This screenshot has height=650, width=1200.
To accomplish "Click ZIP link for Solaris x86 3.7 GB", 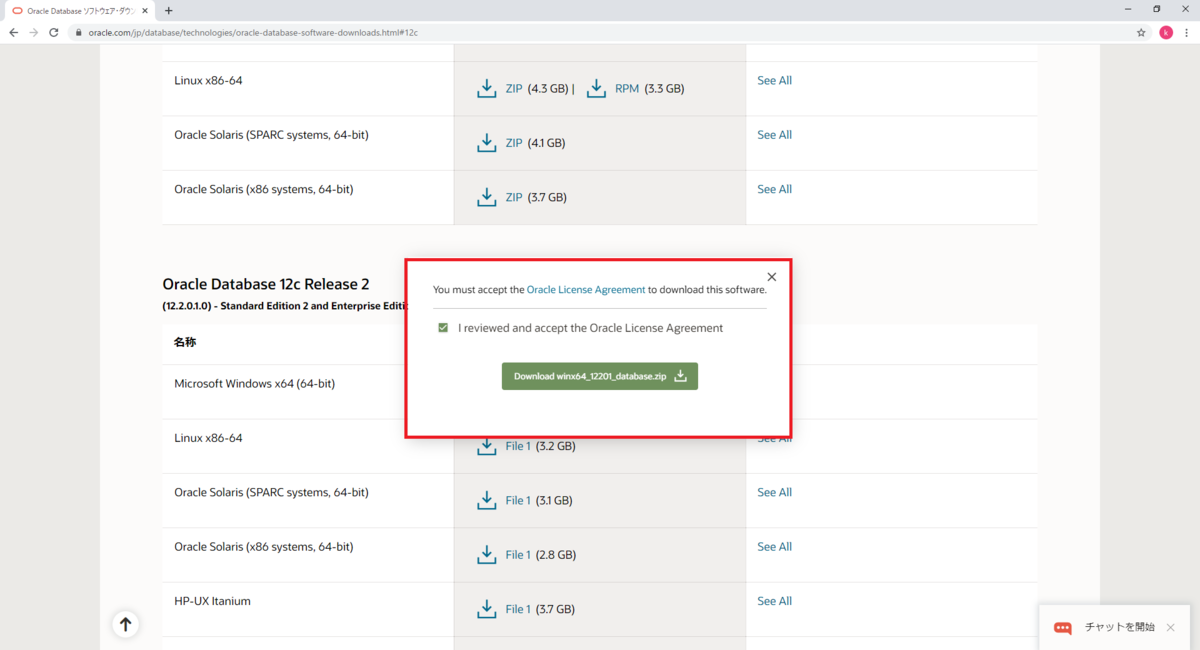I will 514,197.
